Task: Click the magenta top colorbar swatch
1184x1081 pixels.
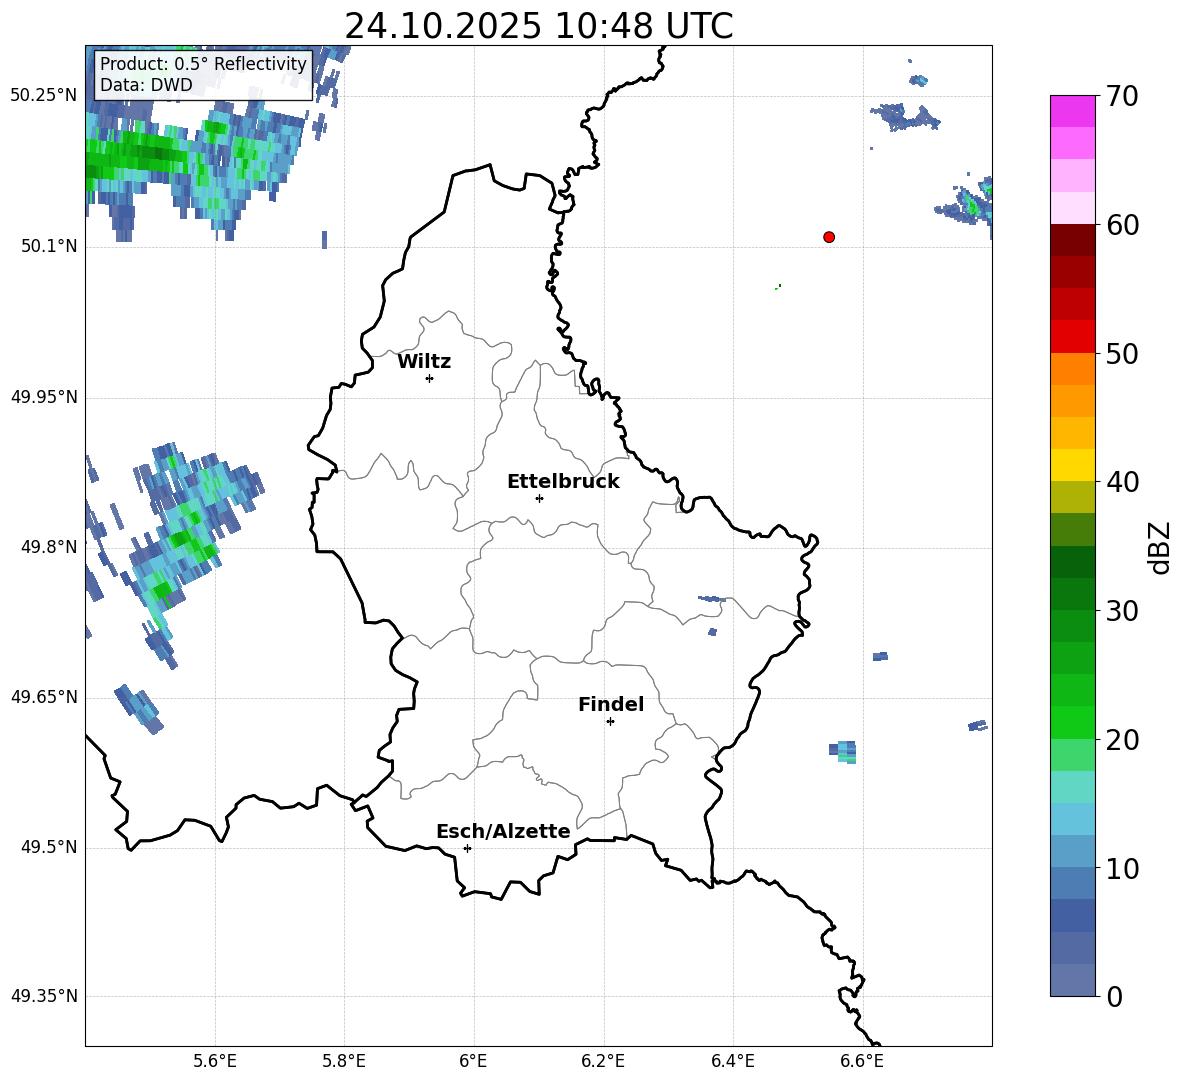Action: point(1072,111)
